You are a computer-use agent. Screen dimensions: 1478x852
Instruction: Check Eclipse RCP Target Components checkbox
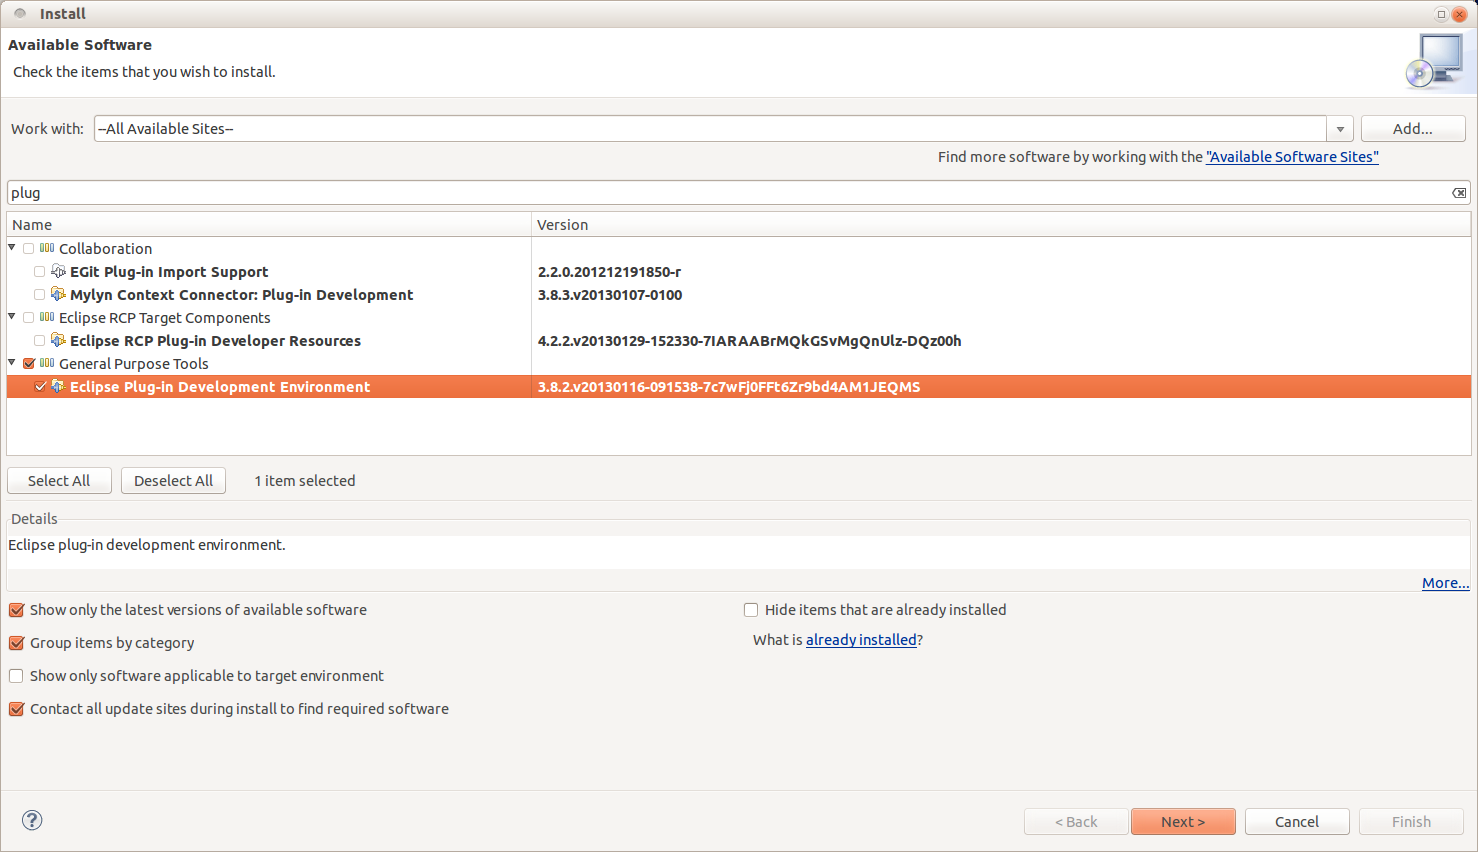click(x=29, y=318)
